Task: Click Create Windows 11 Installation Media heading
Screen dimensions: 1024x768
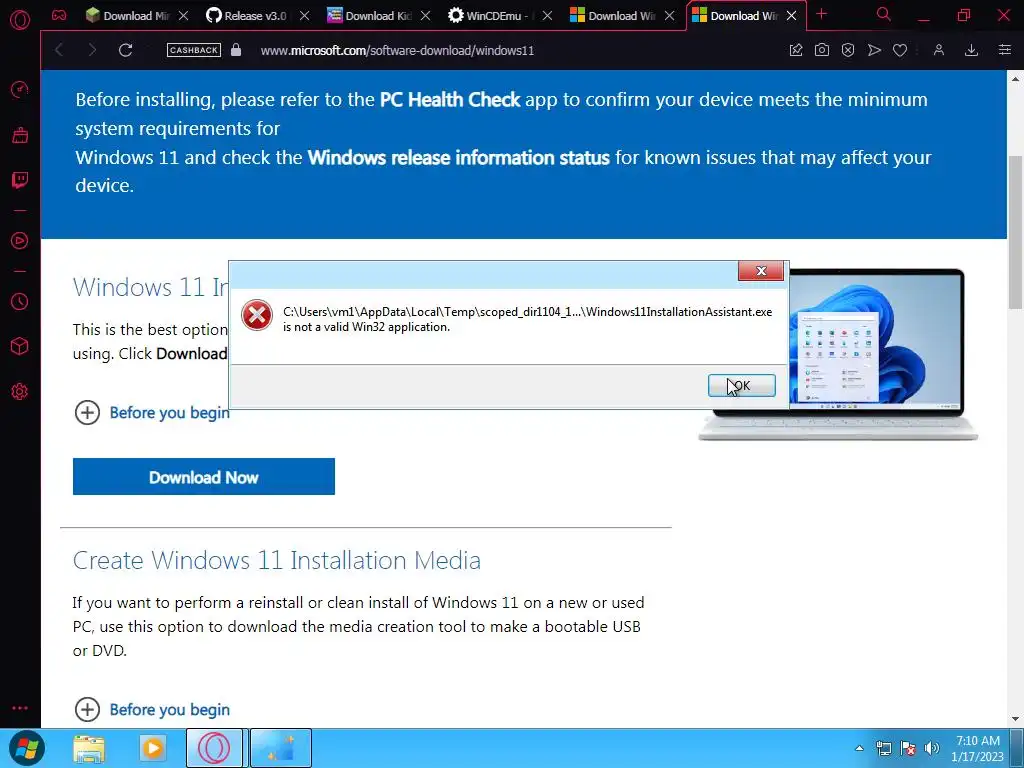Action: pyautogui.click(x=277, y=560)
